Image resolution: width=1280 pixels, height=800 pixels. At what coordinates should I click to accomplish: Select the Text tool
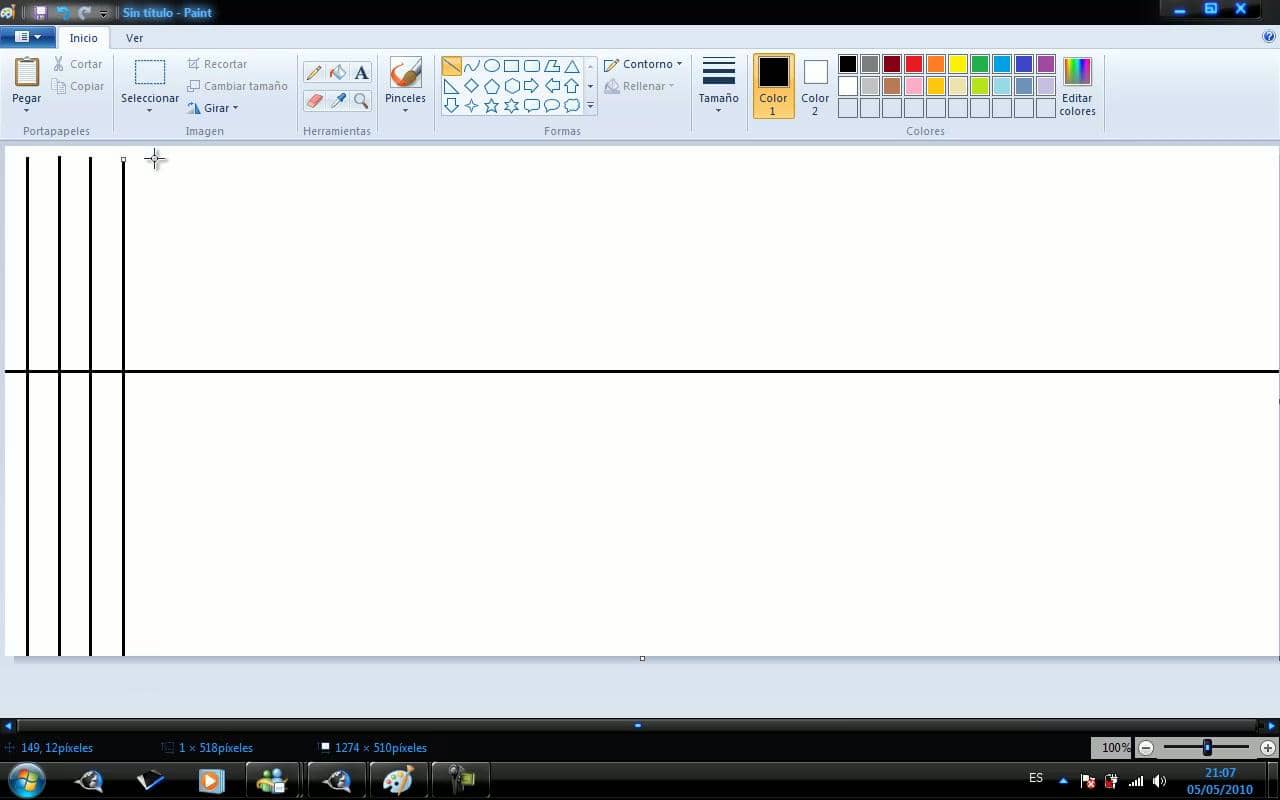point(362,72)
